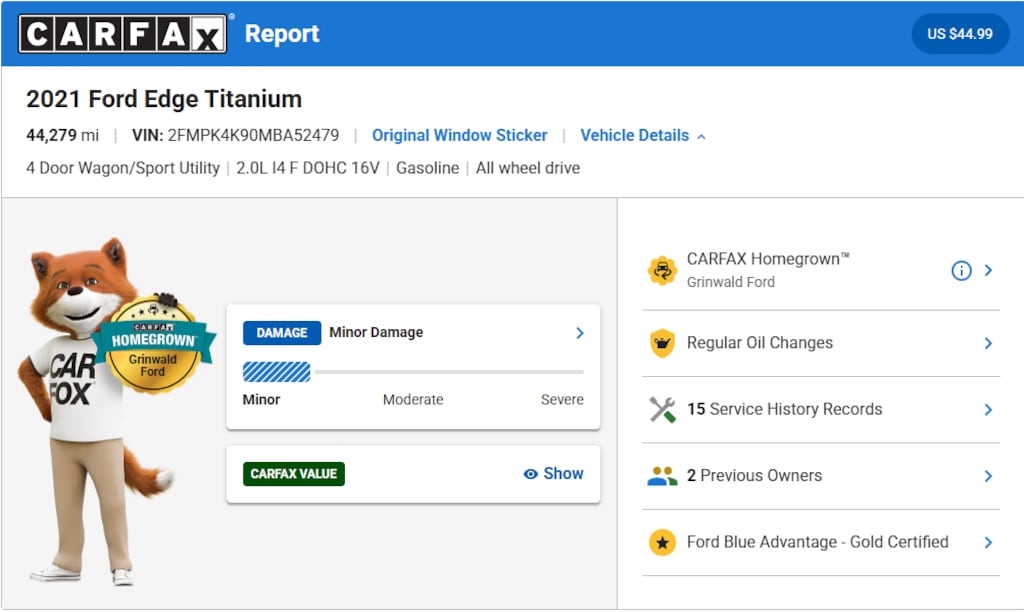Click the 2 Previous Owners label

[x=754, y=475]
